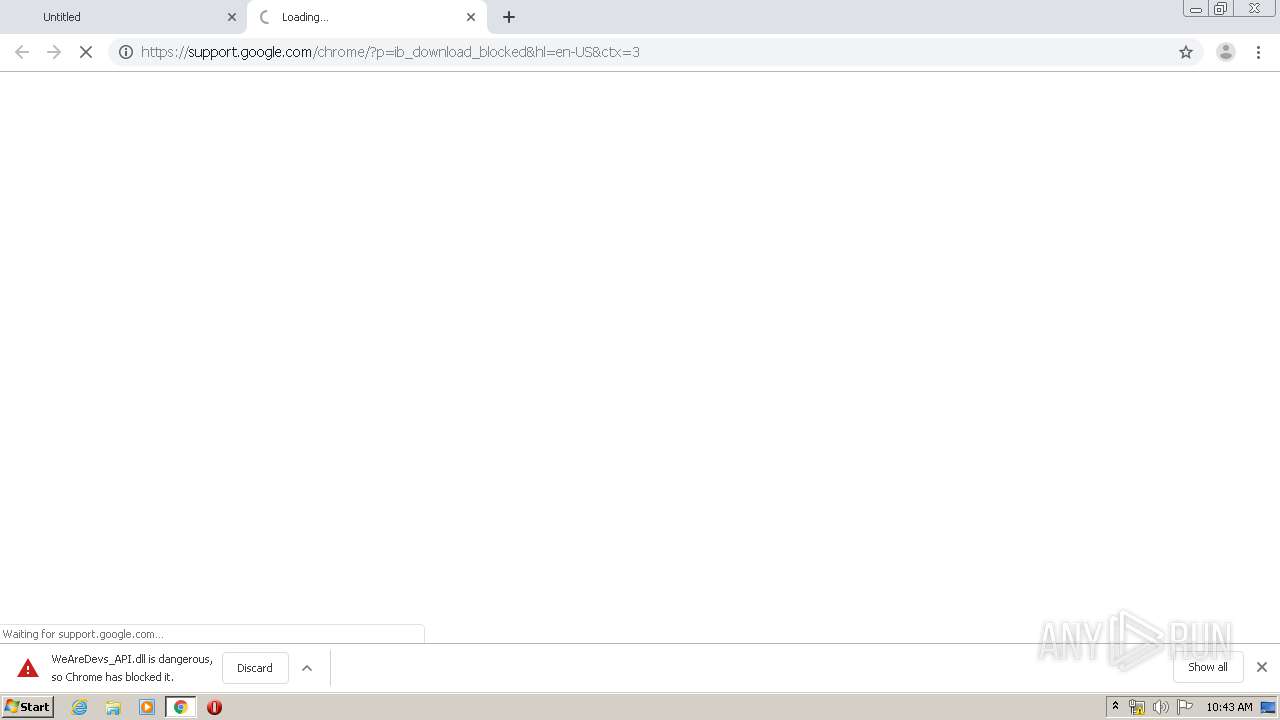Screen dimensions: 1280x720
Task: Click the Show desktop icon in the tray
Action: pos(1268,707)
